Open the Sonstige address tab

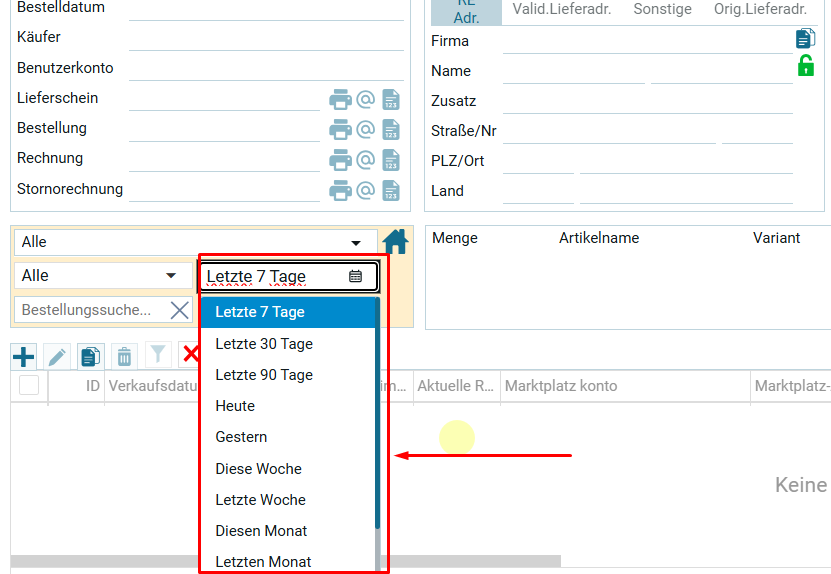click(662, 9)
